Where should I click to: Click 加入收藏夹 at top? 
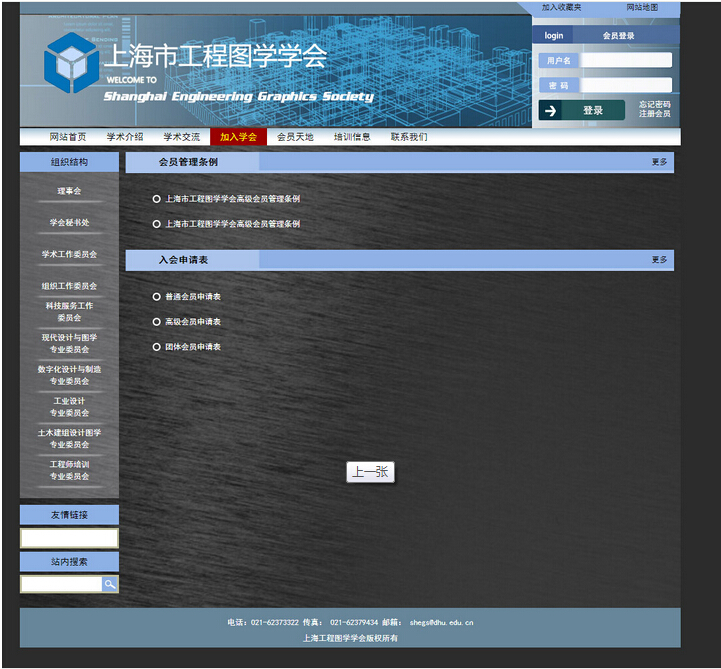pyautogui.click(x=561, y=8)
